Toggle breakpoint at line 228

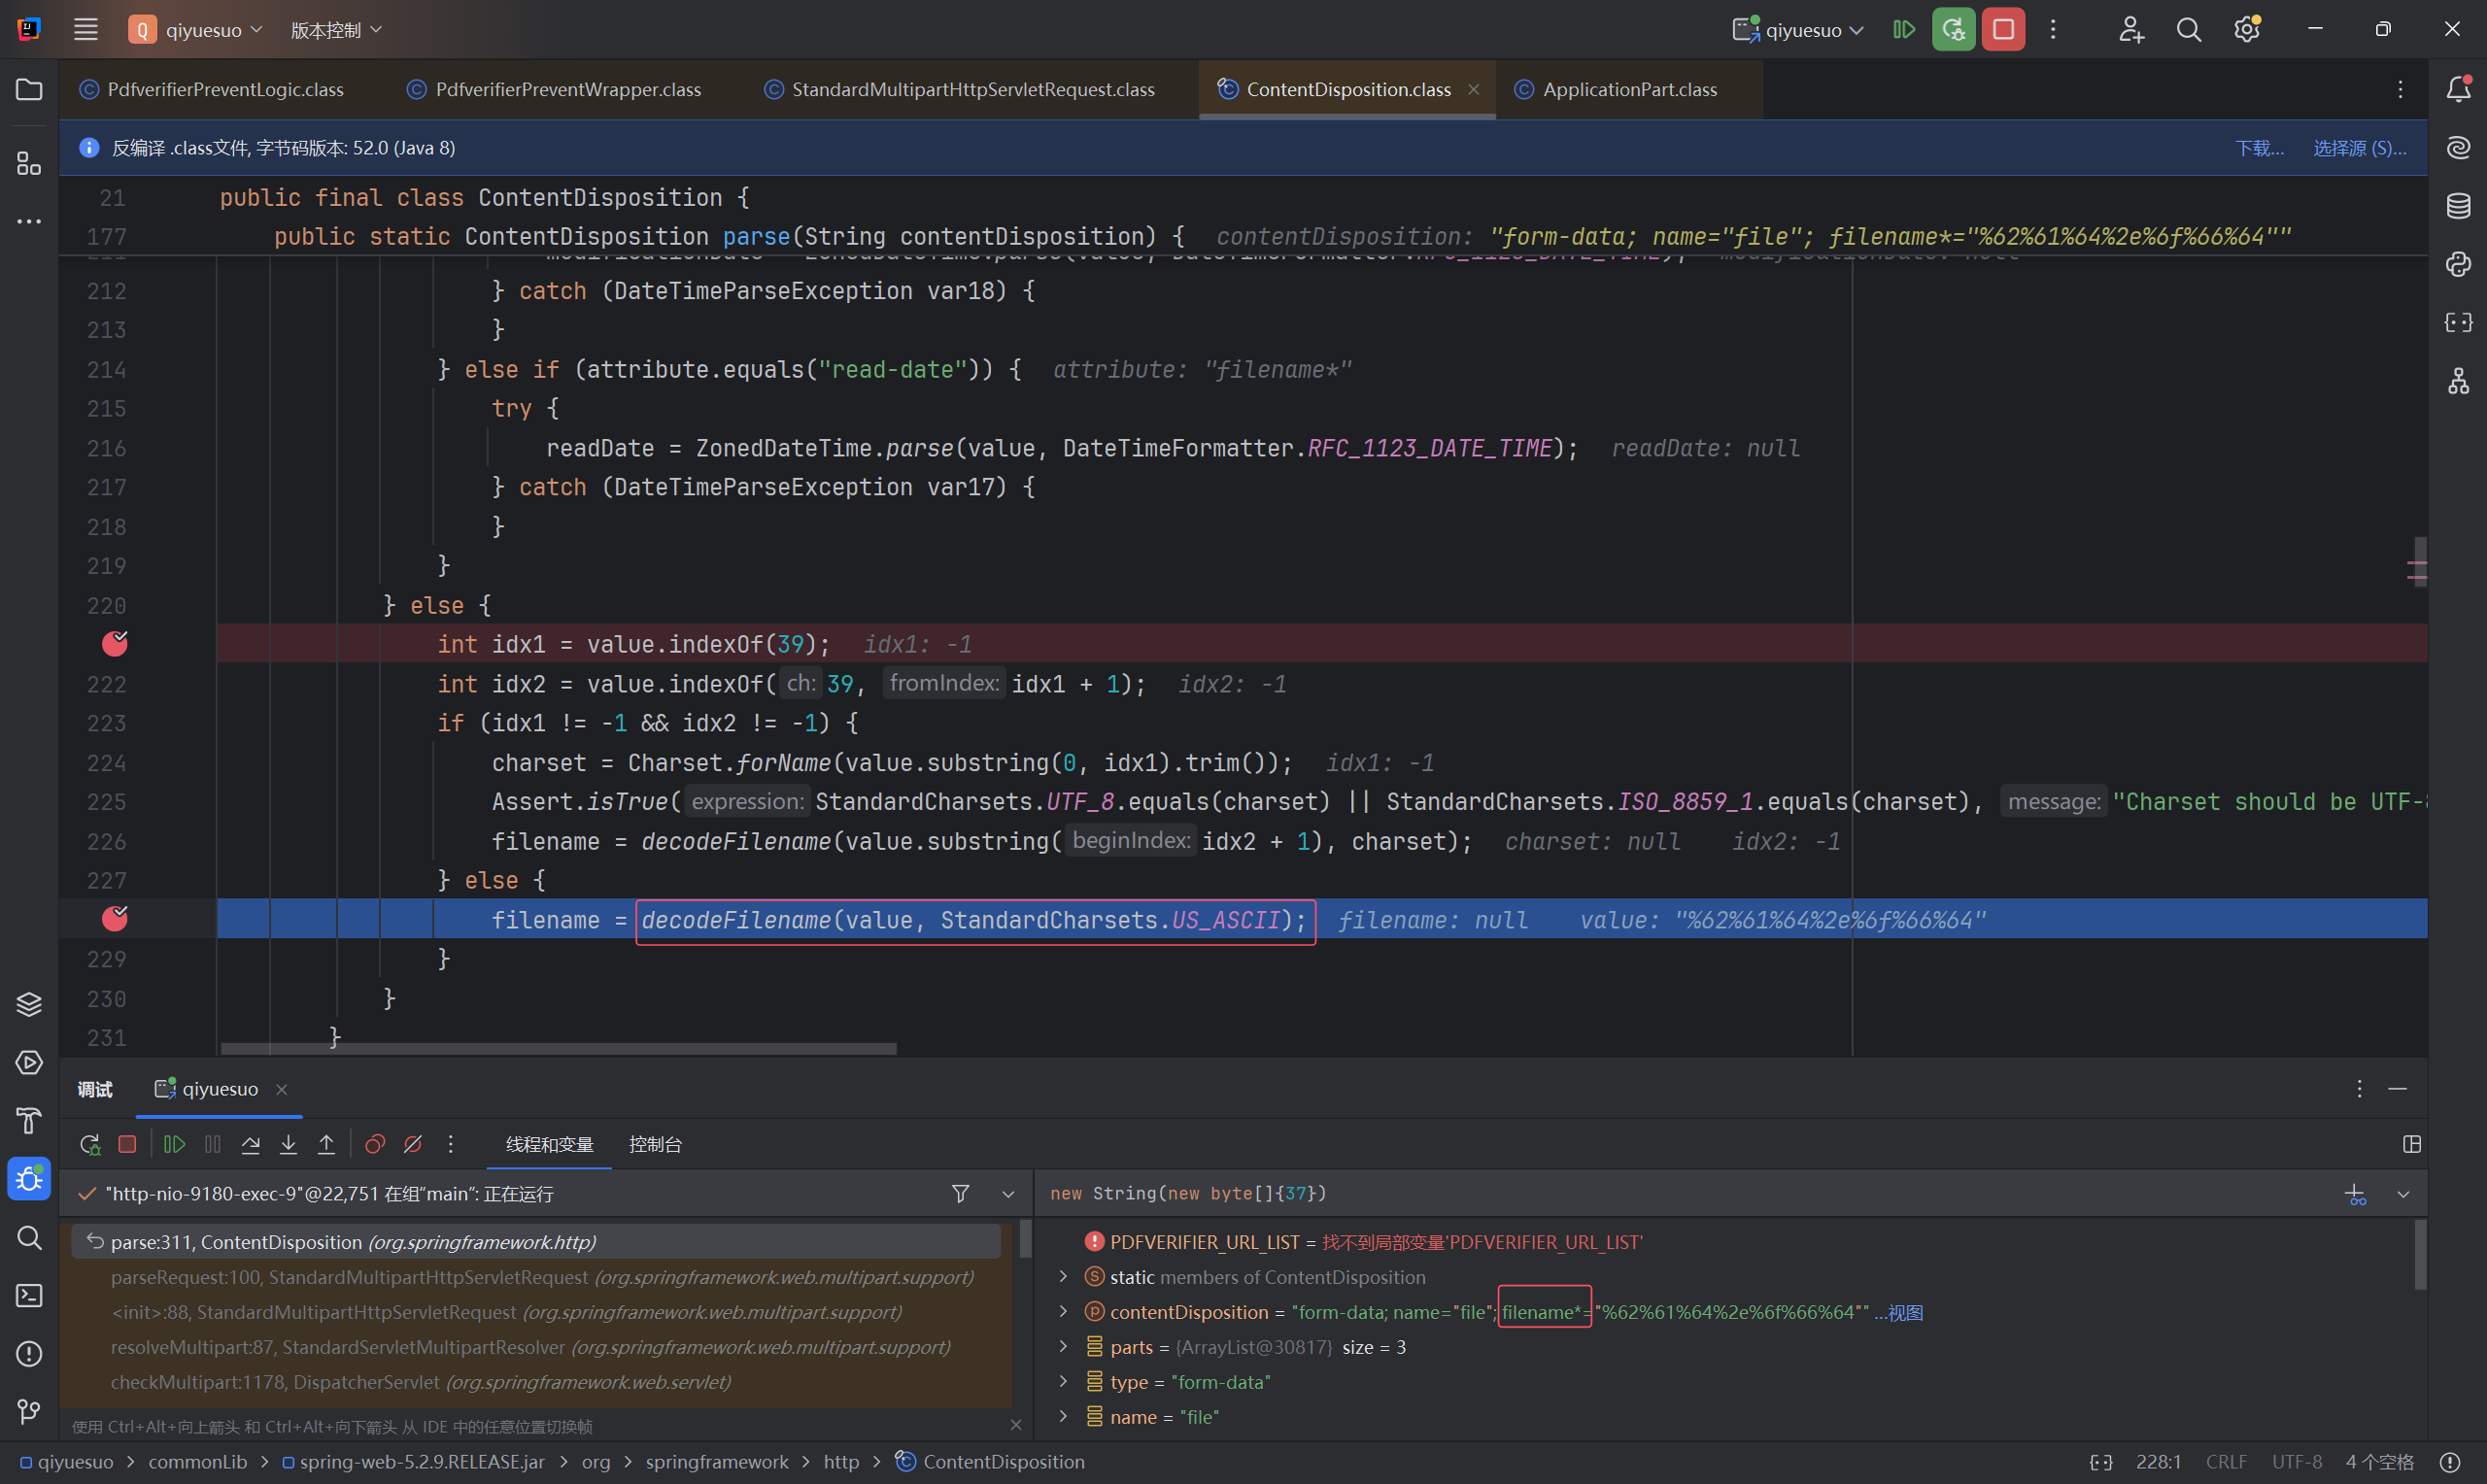tap(115, 919)
